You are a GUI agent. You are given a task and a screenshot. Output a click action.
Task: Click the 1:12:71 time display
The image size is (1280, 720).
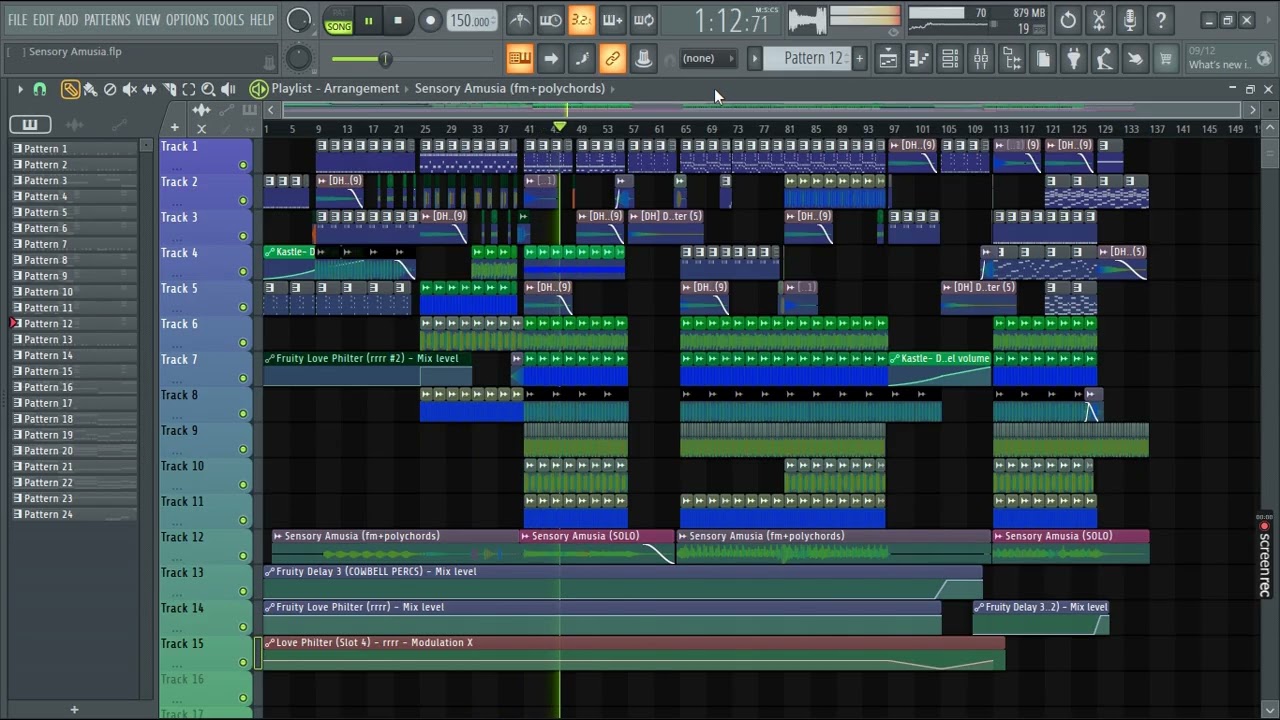[732, 20]
